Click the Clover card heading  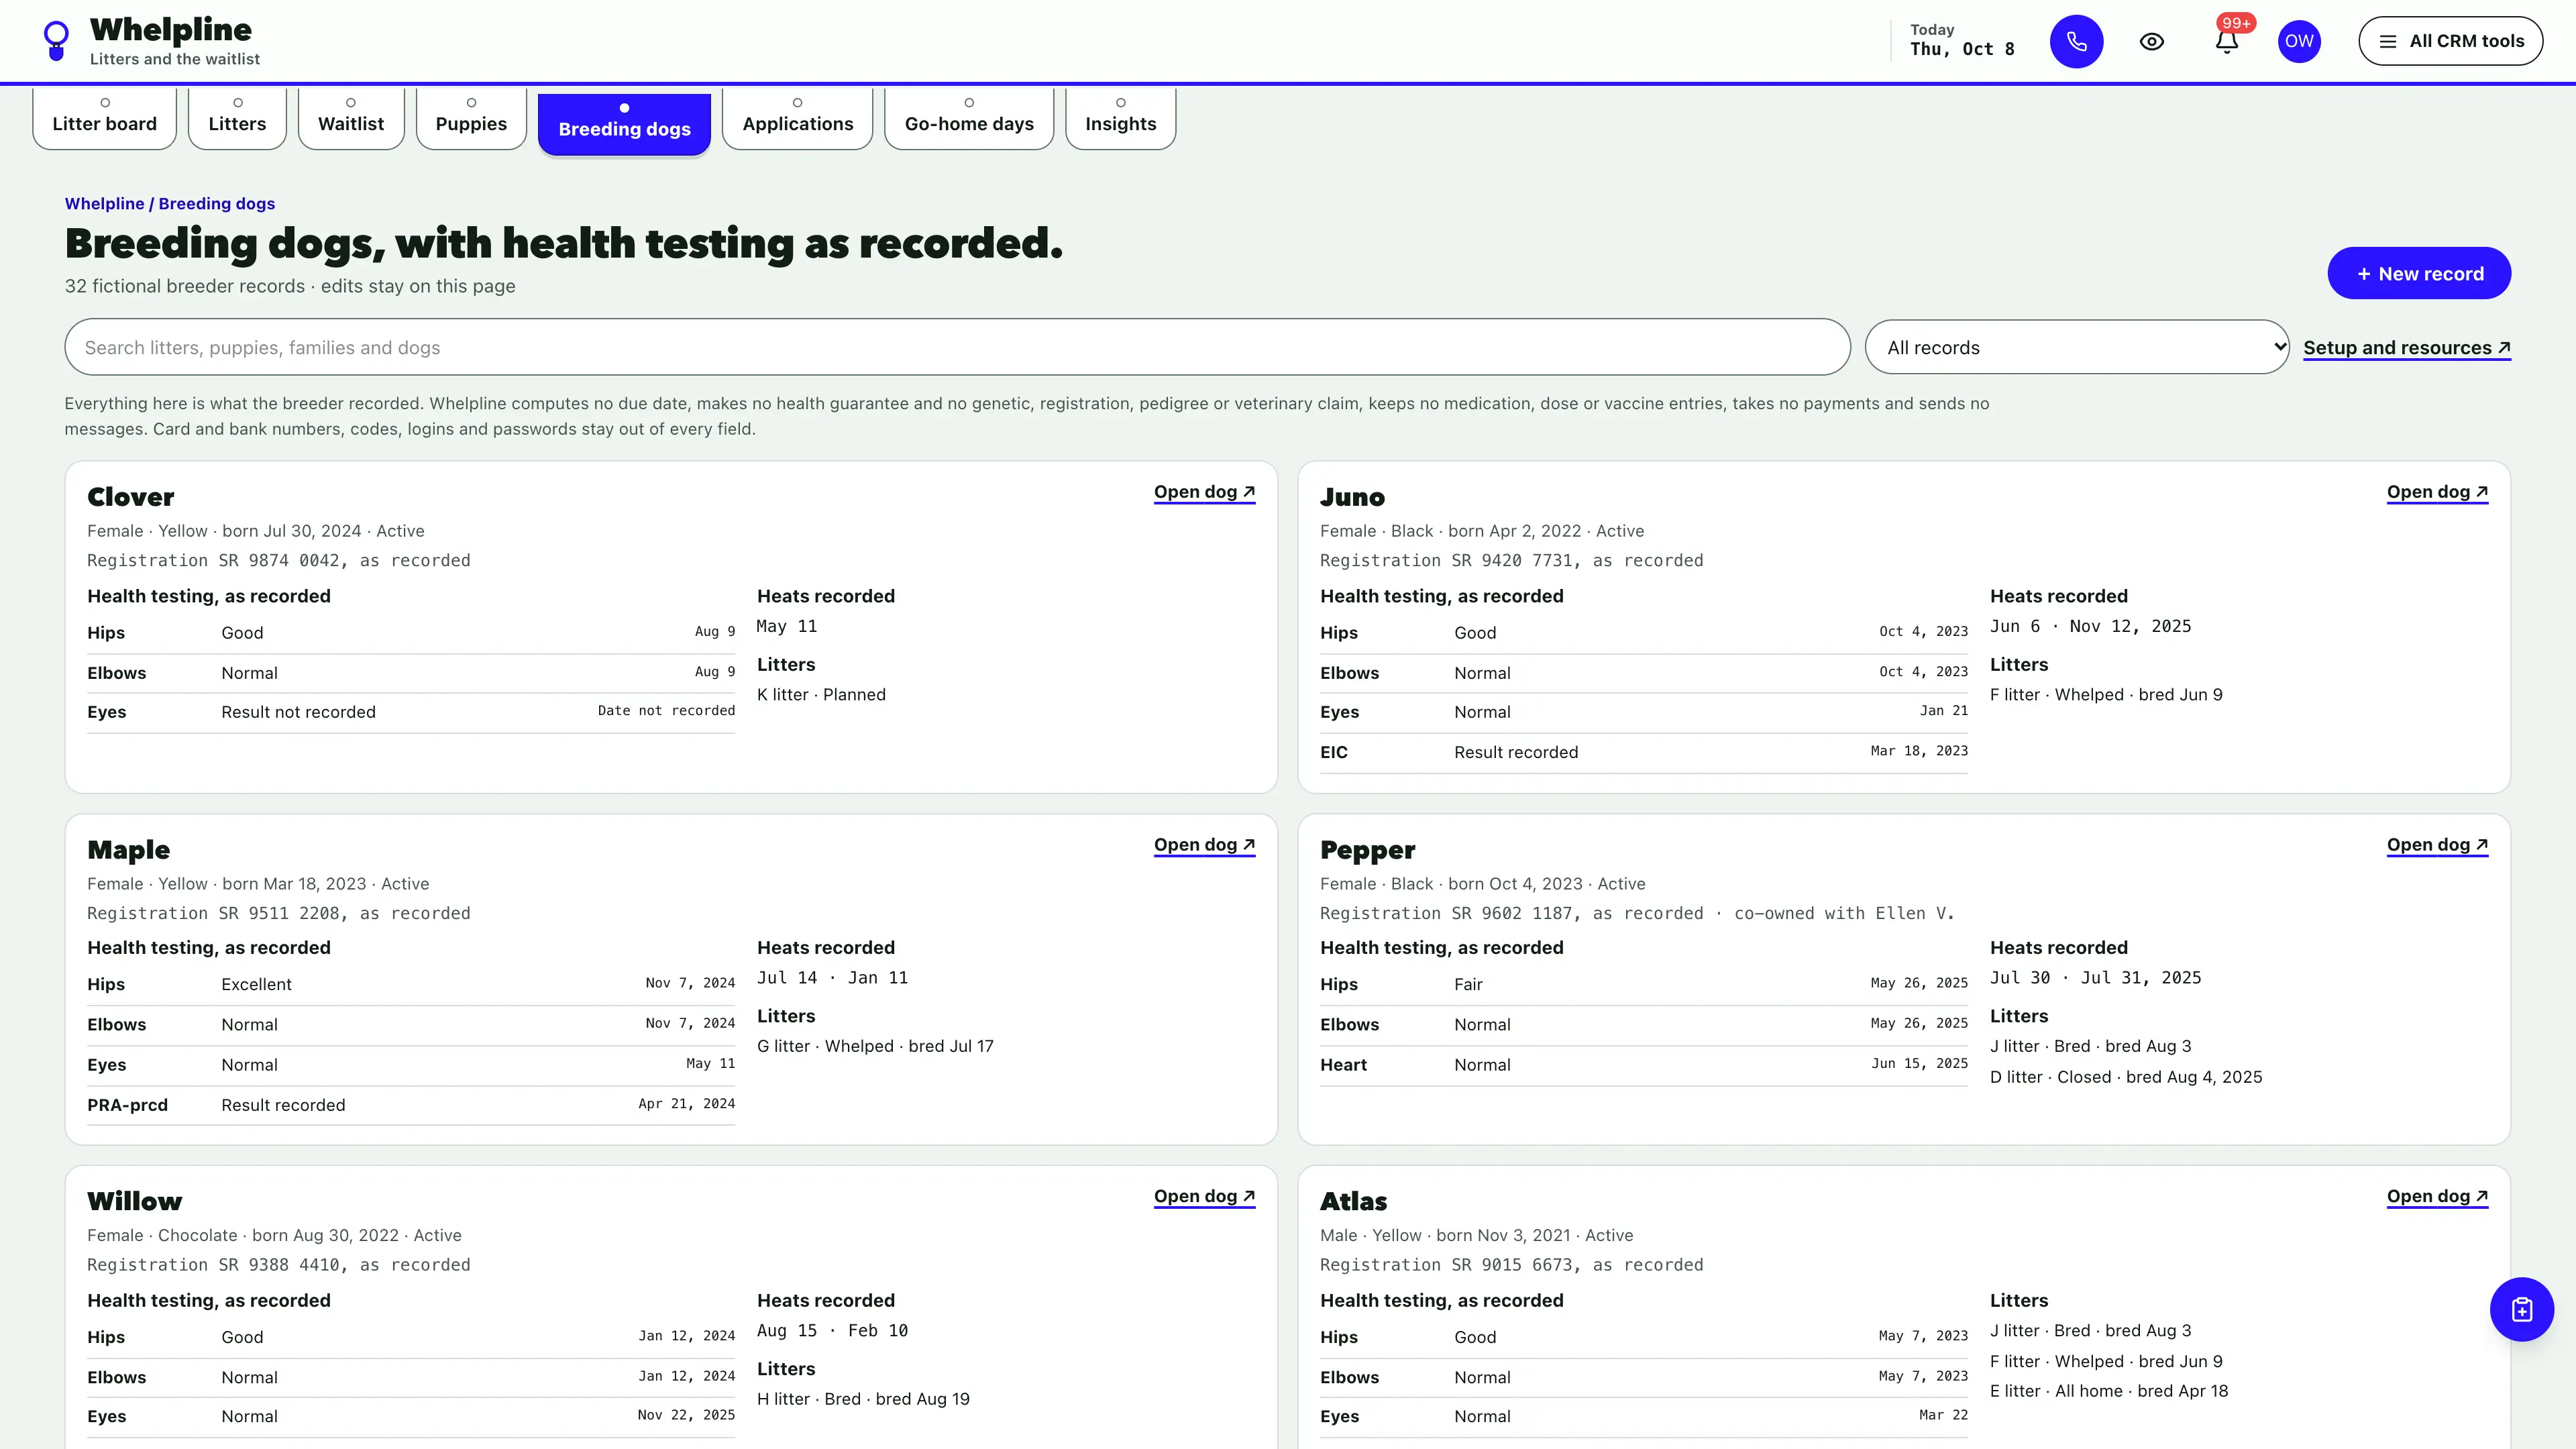pos(130,497)
